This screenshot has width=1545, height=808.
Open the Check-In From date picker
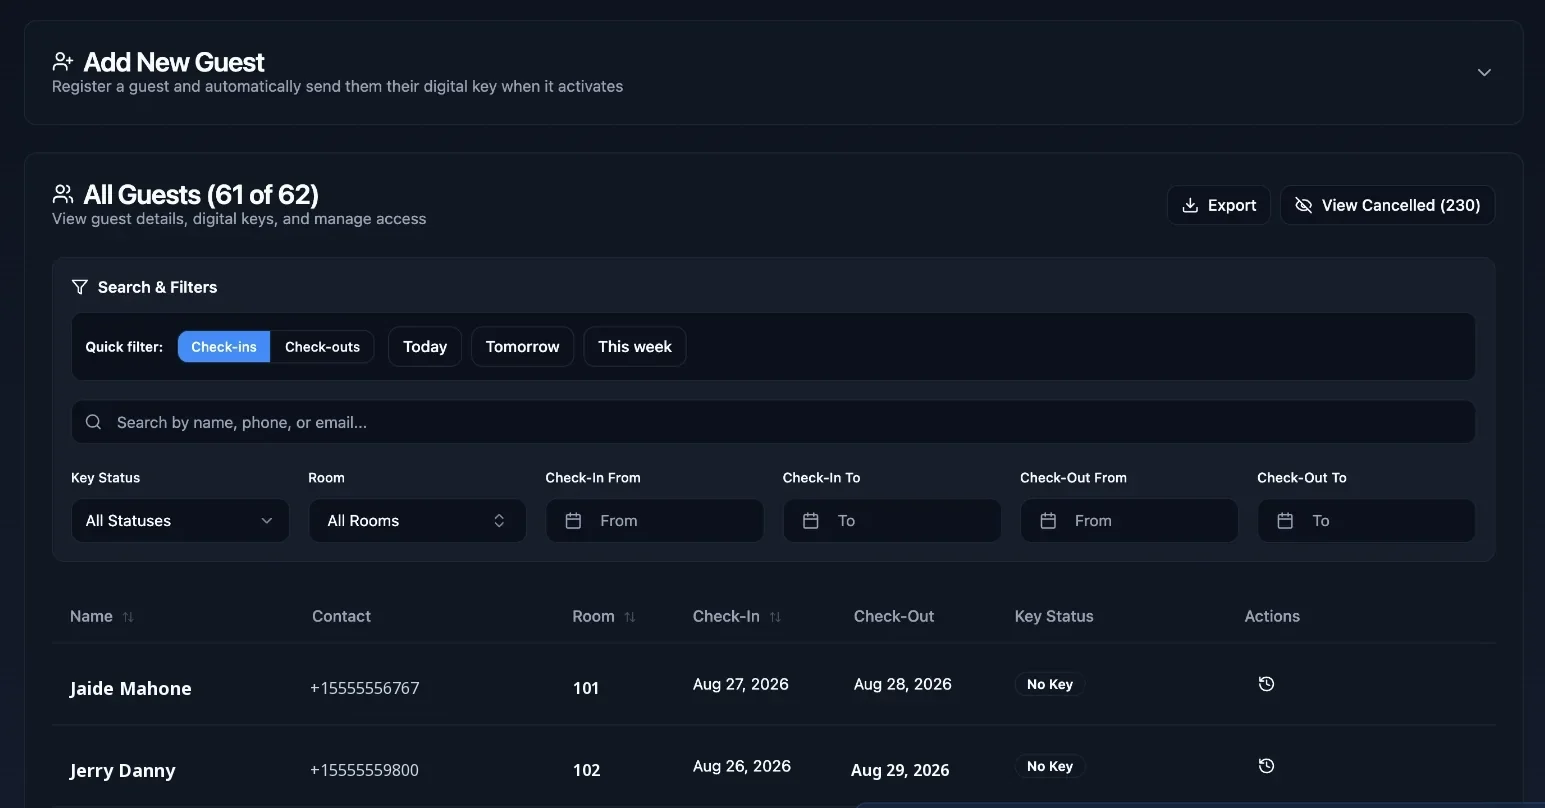tap(654, 521)
